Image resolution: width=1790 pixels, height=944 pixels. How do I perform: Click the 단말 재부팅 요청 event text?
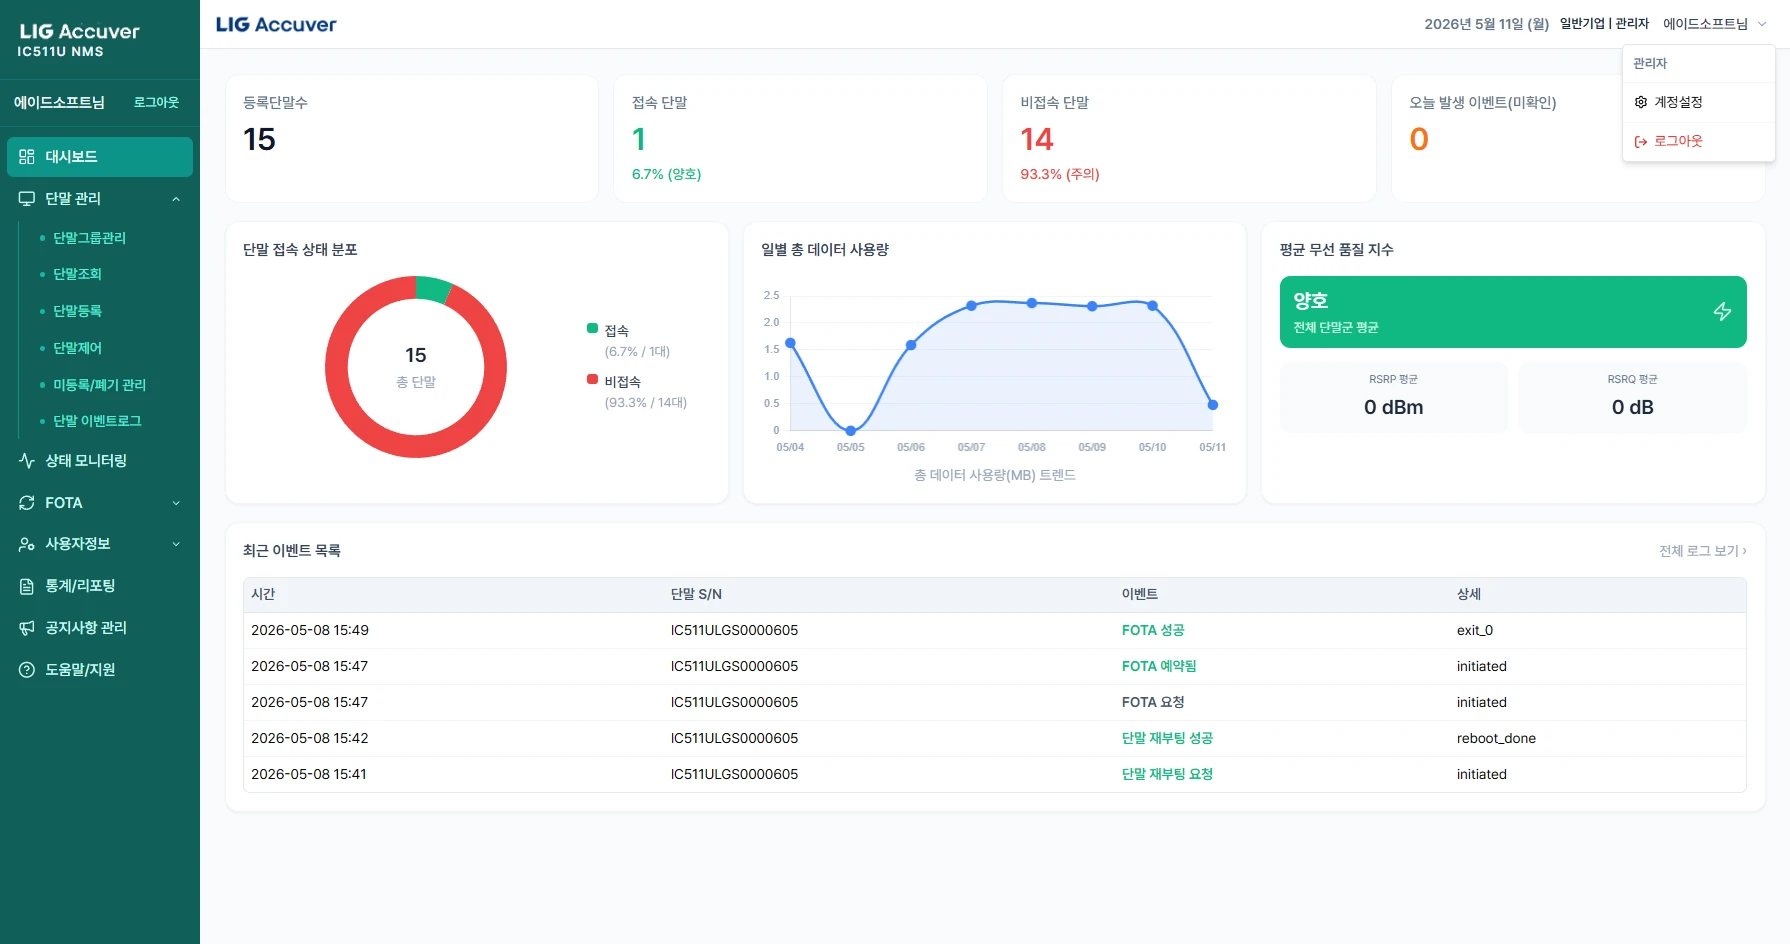(x=1167, y=775)
